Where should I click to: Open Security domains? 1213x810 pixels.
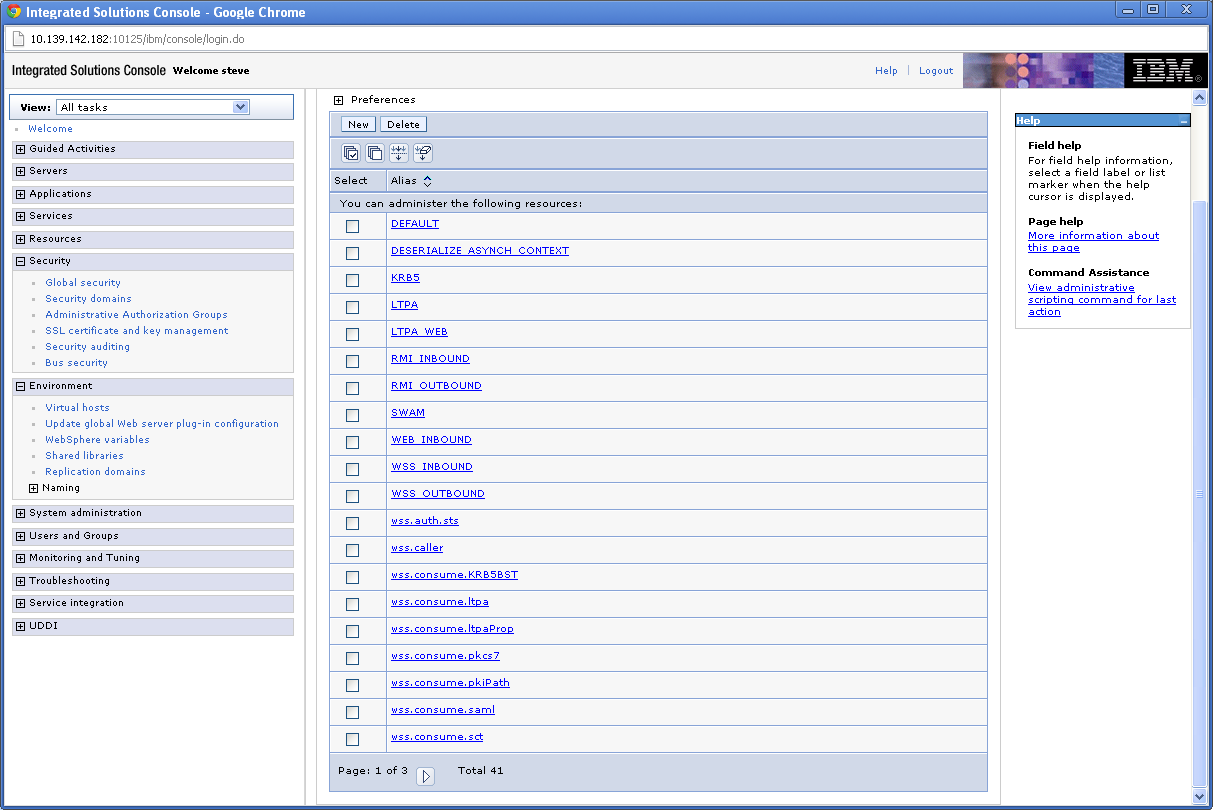[88, 299]
